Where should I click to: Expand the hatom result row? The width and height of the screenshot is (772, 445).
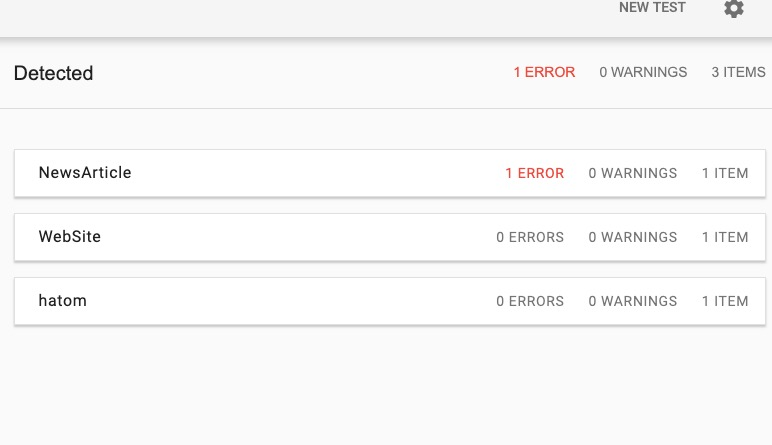[389, 301]
